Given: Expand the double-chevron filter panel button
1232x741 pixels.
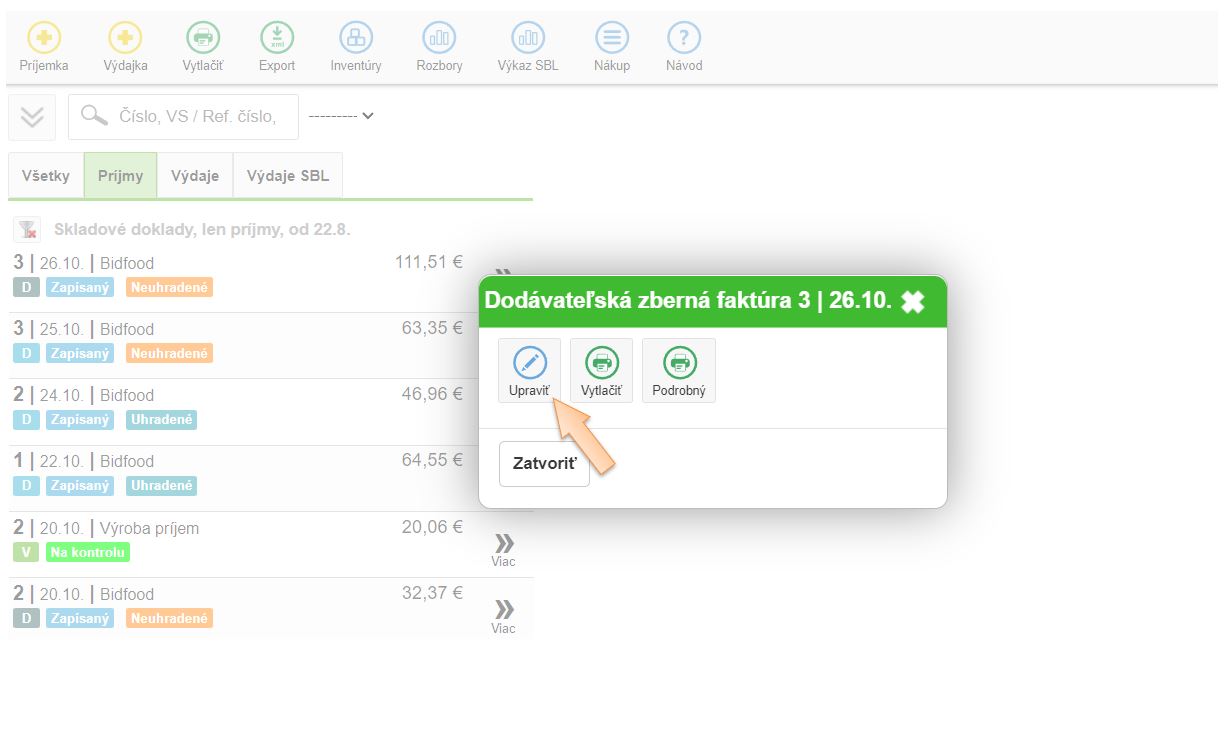Looking at the screenshot, I should click(32, 117).
